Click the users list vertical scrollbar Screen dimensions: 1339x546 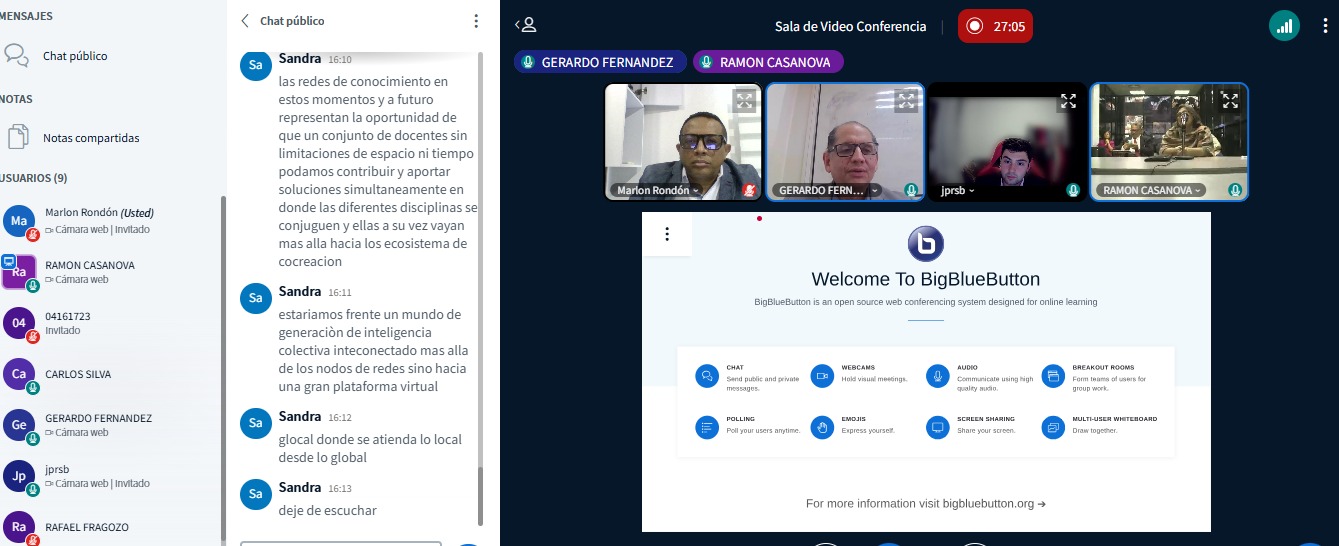pos(224,370)
